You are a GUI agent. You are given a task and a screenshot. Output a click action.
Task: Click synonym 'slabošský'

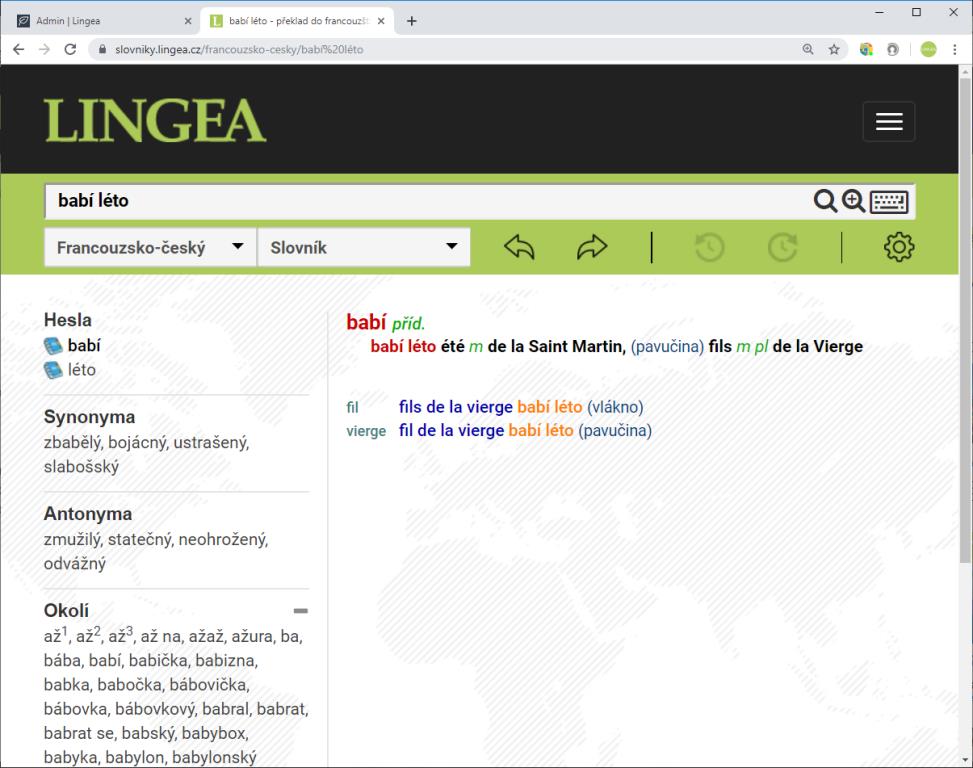(81, 467)
